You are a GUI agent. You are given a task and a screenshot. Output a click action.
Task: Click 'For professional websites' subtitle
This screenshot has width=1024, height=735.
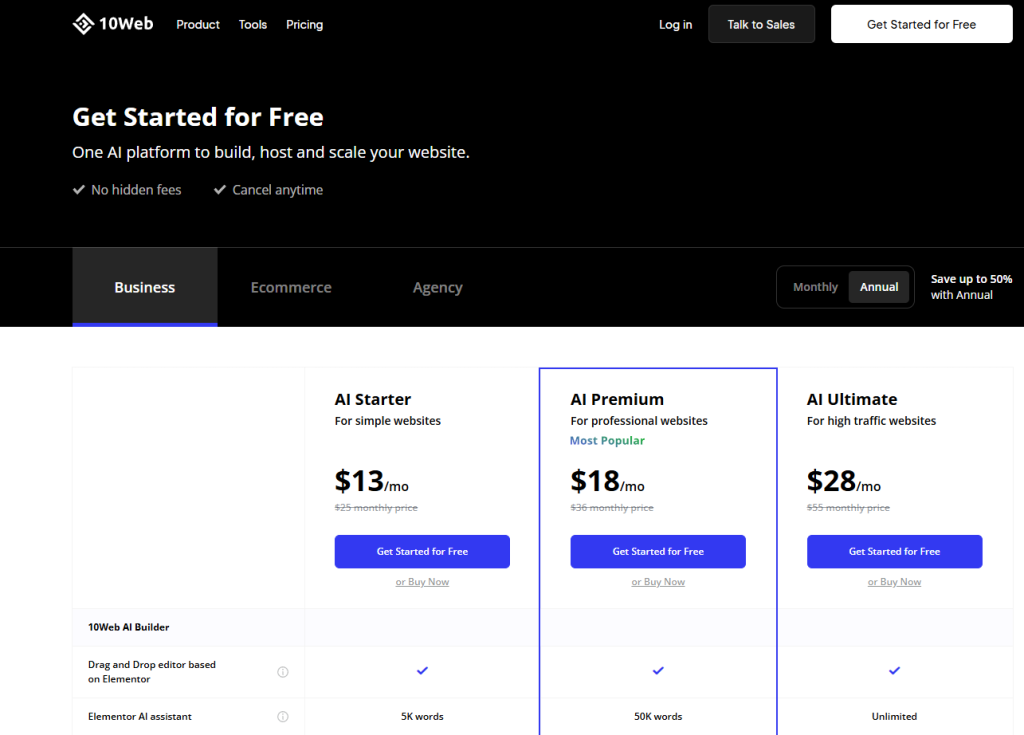[639, 421]
